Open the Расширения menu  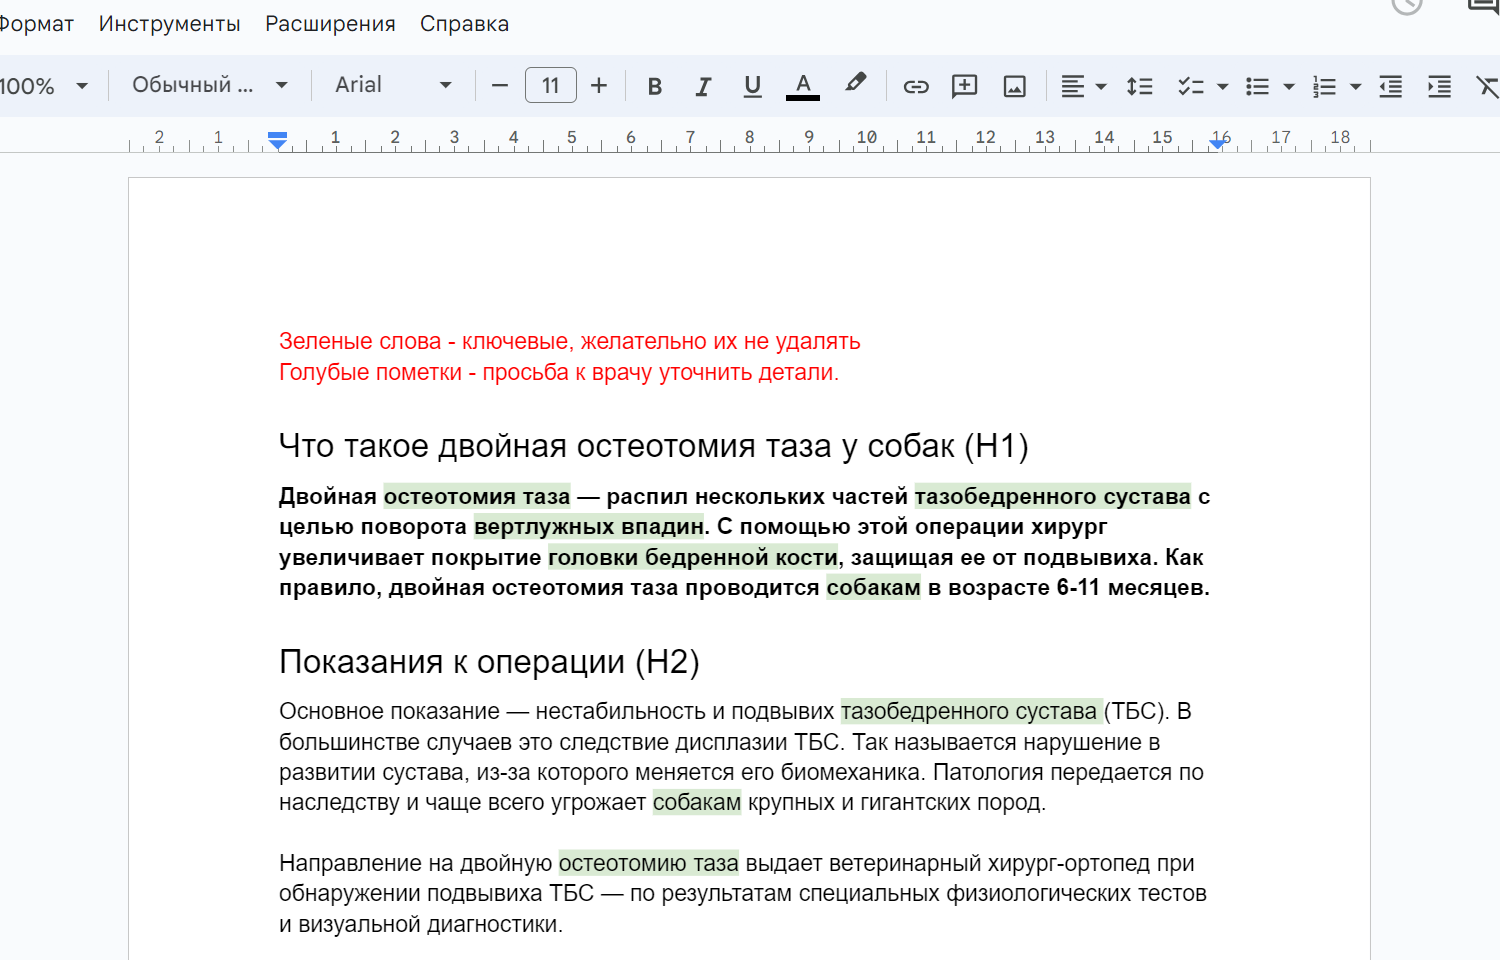click(330, 24)
